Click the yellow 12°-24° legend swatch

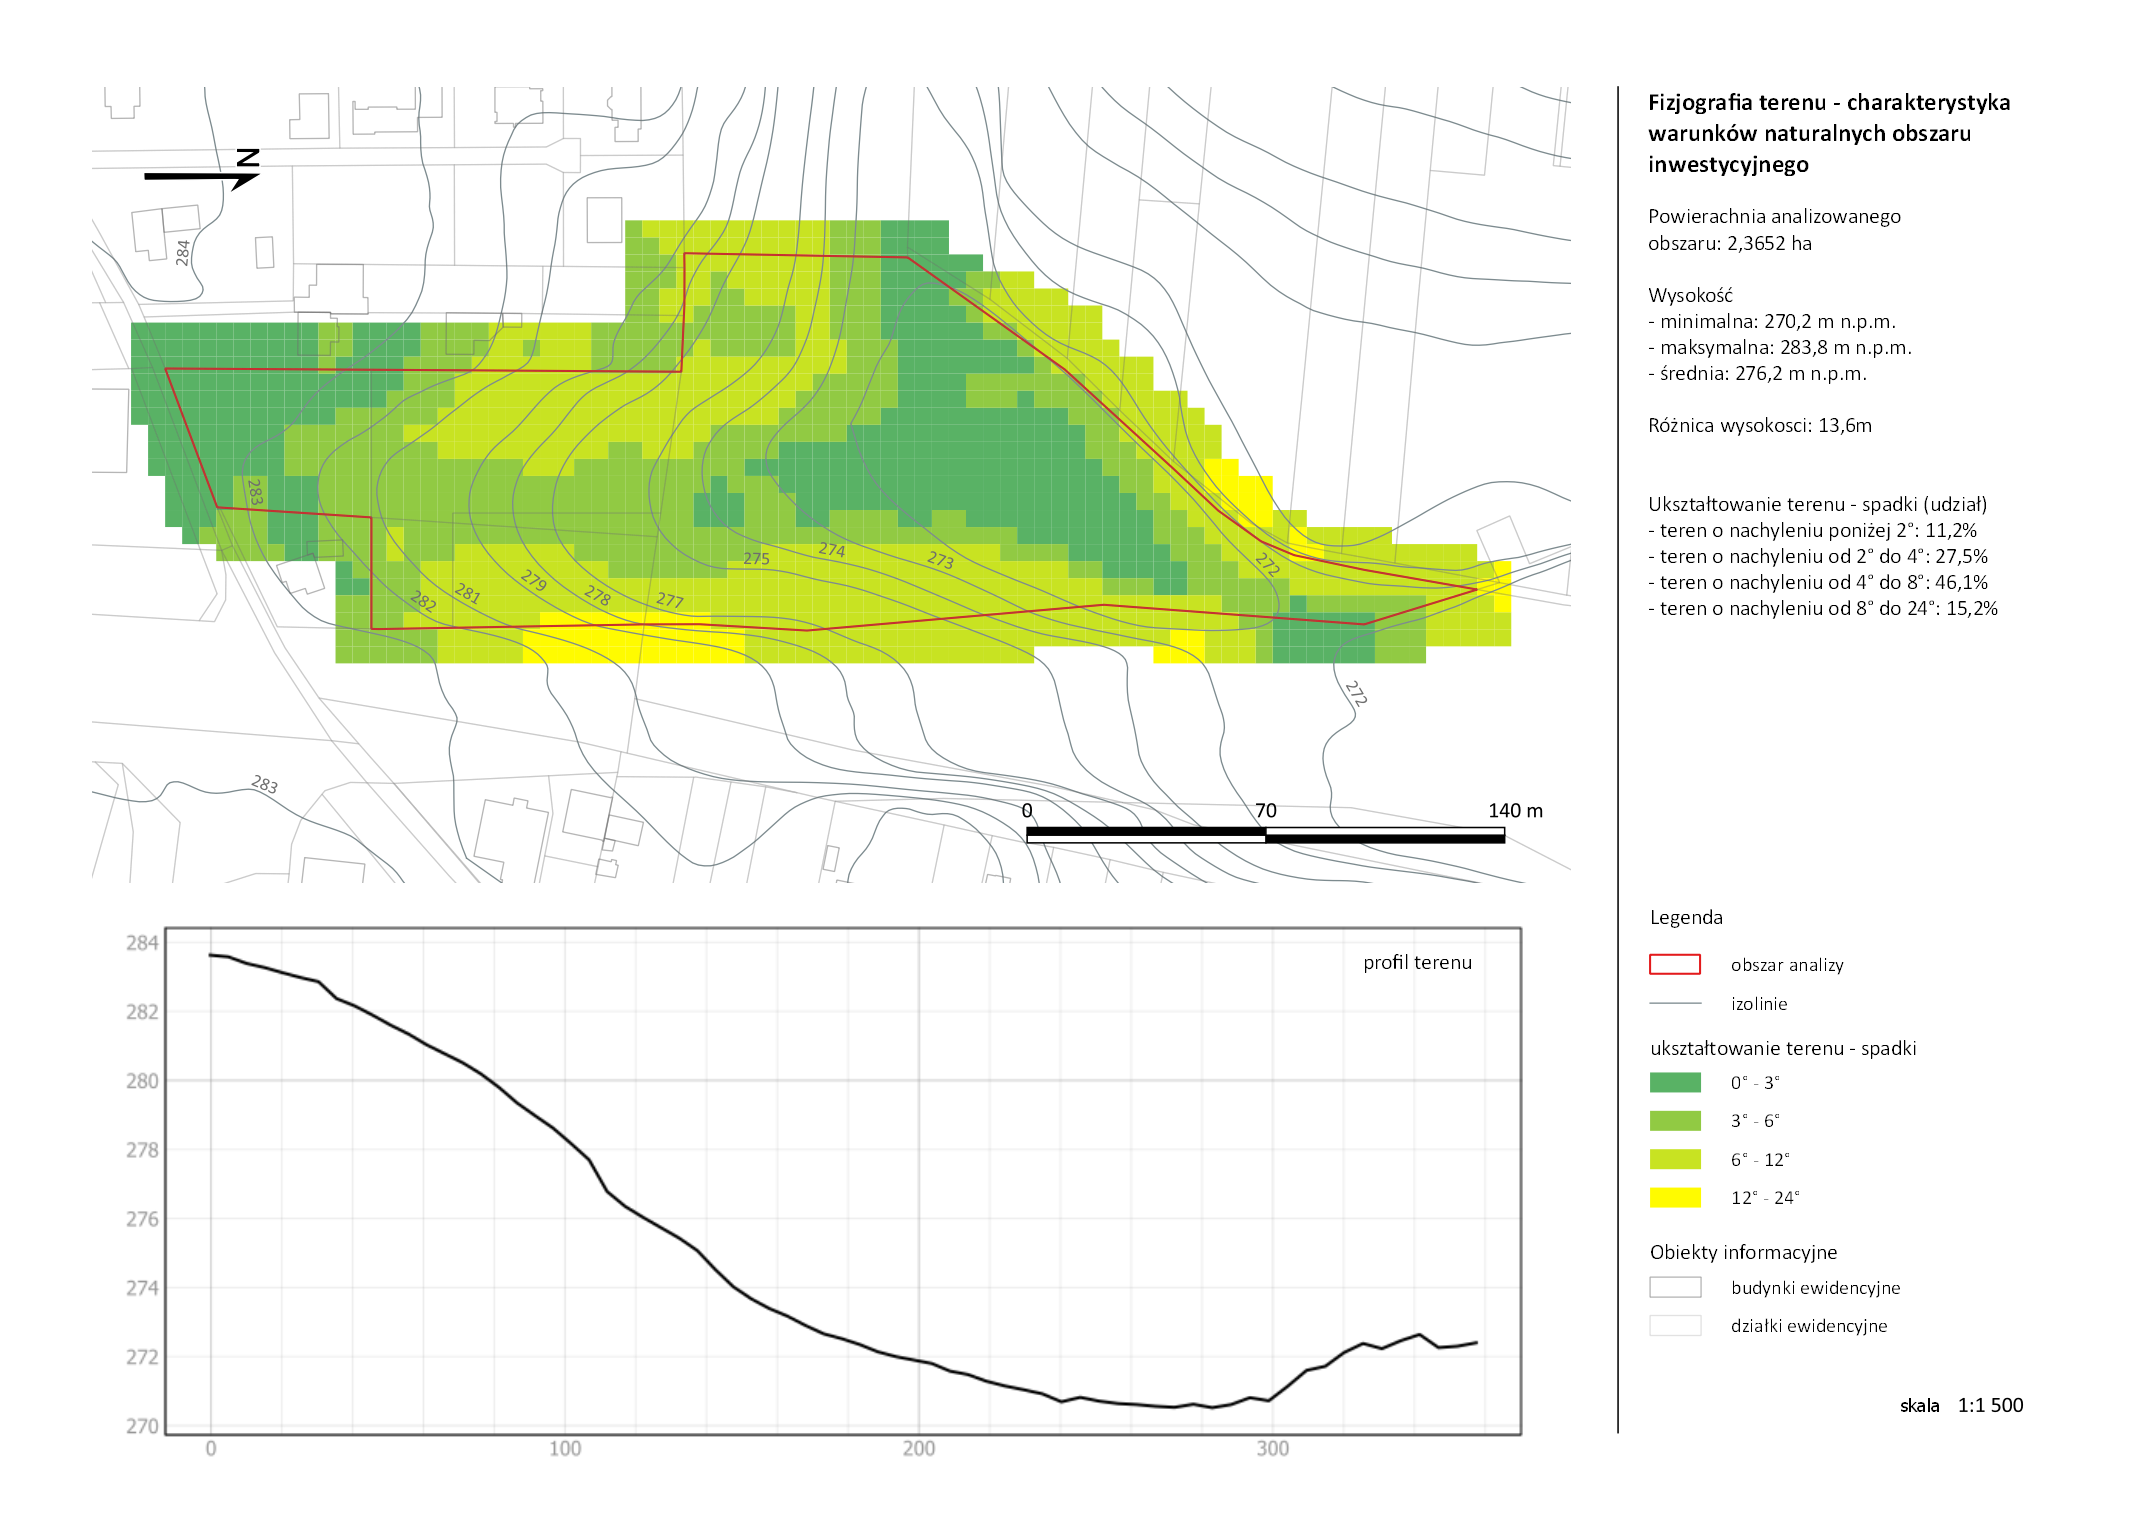click(x=1674, y=1197)
